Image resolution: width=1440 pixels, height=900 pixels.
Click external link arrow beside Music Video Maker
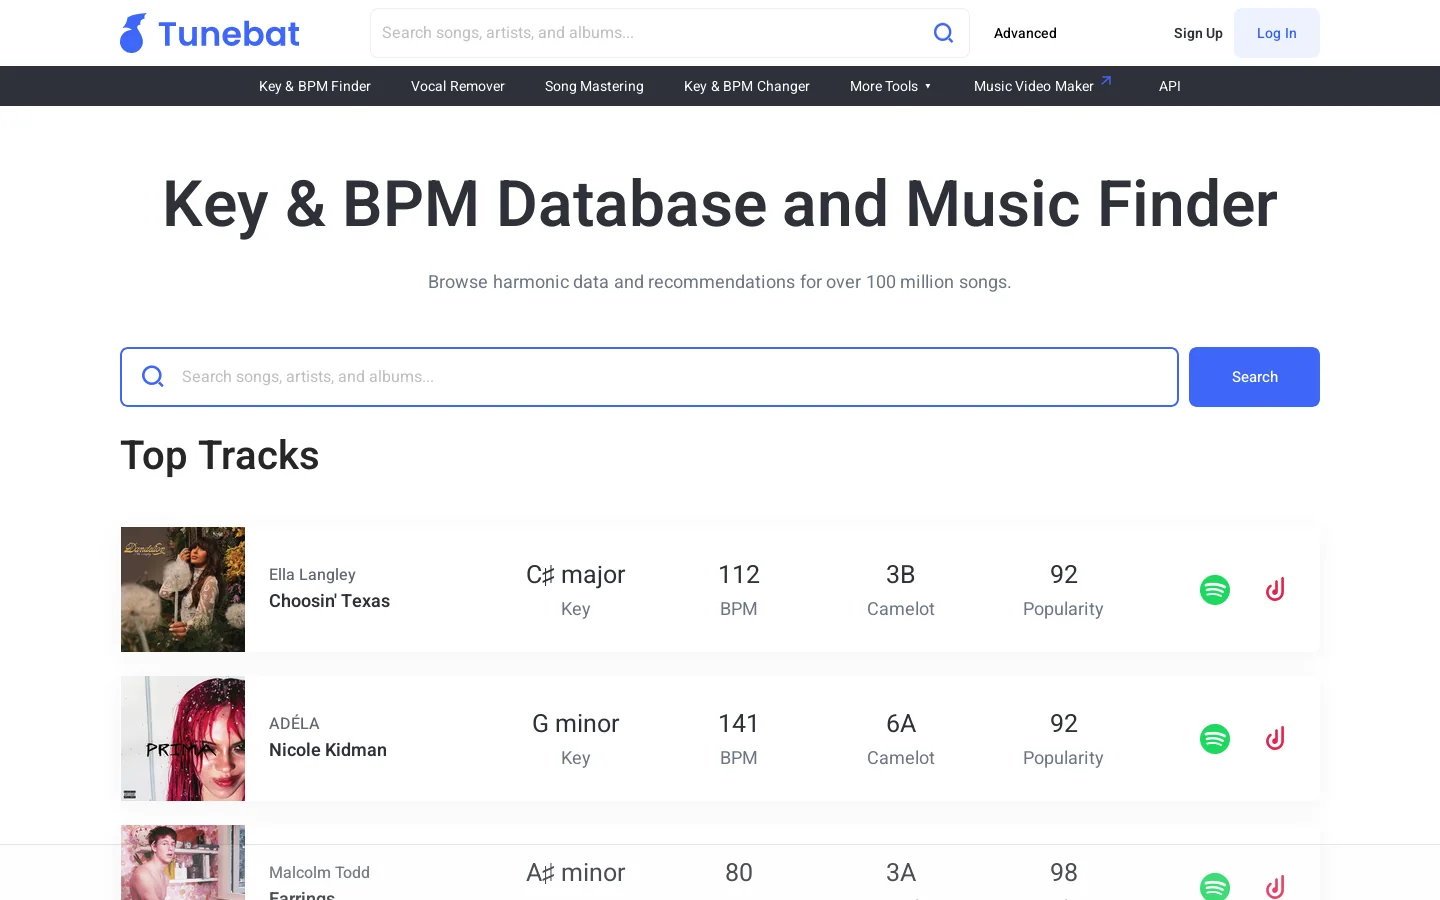[1106, 81]
